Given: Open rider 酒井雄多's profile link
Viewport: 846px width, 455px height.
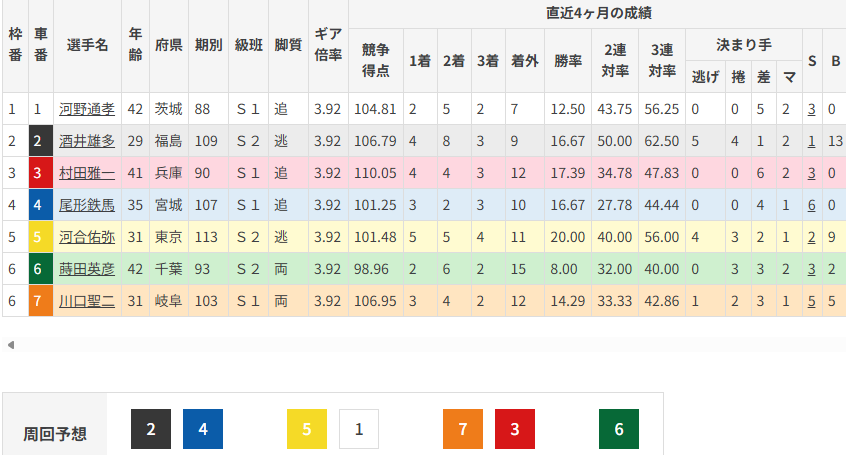Looking at the screenshot, I should pyautogui.click(x=87, y=141).
